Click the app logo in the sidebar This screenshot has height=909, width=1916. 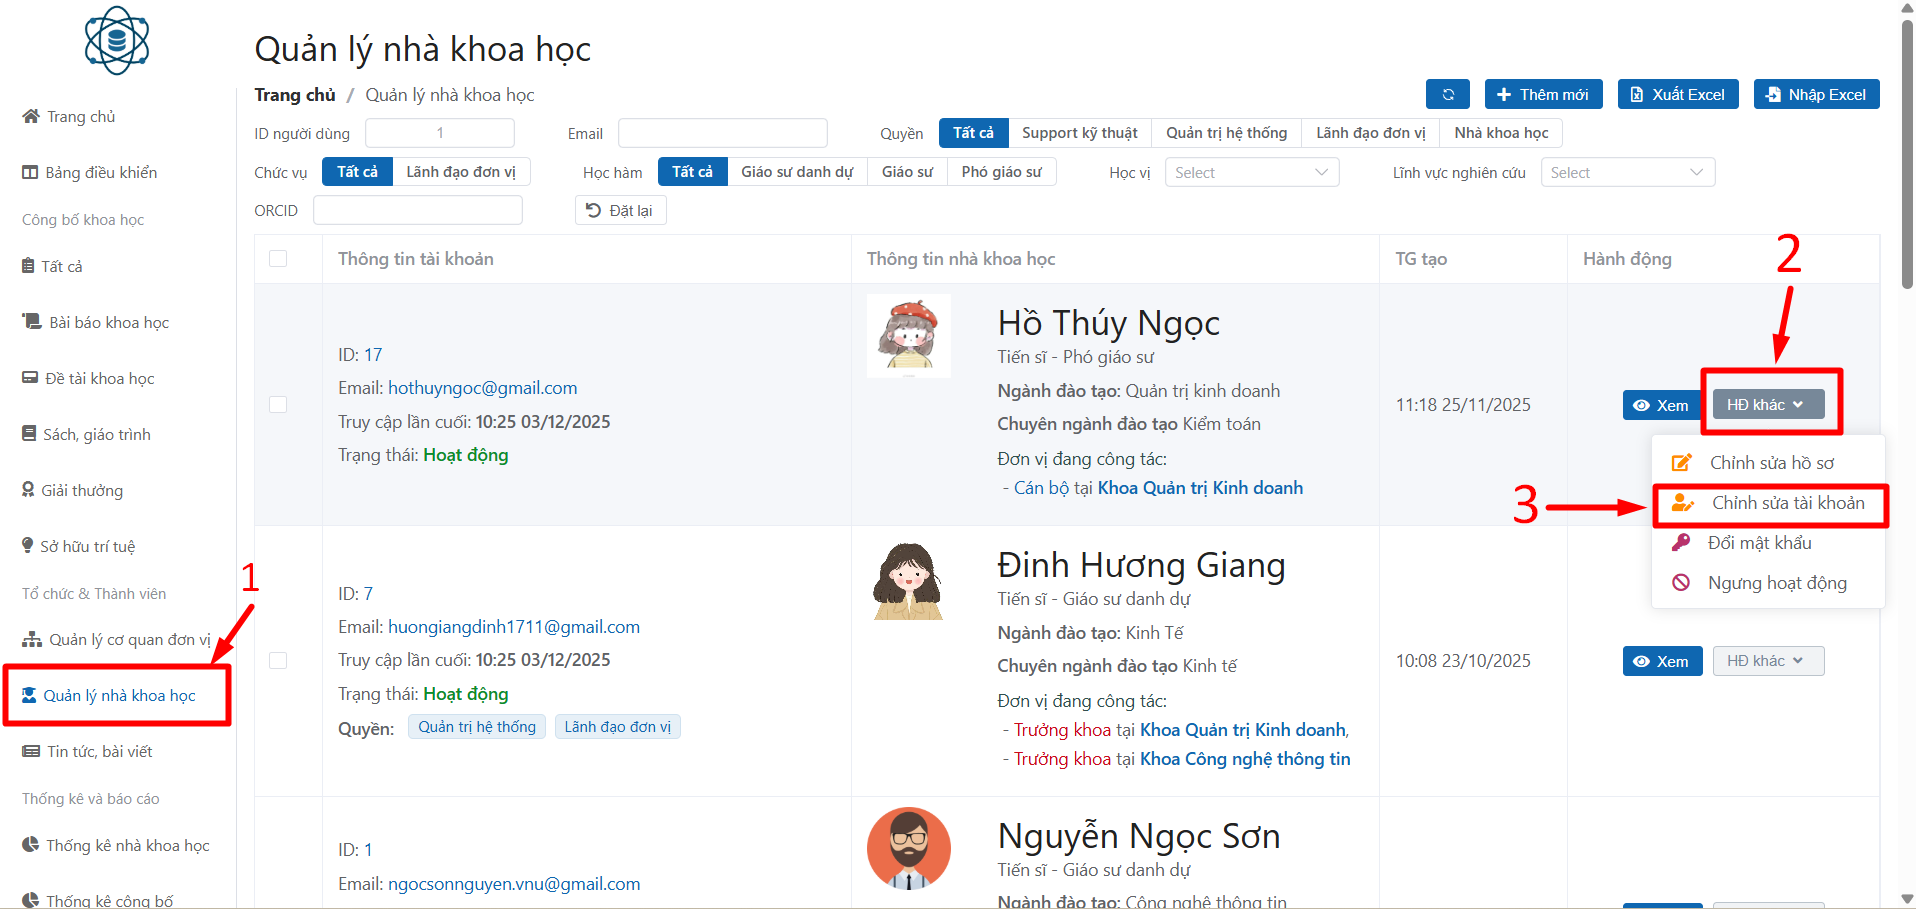click(x=117, y=41)
